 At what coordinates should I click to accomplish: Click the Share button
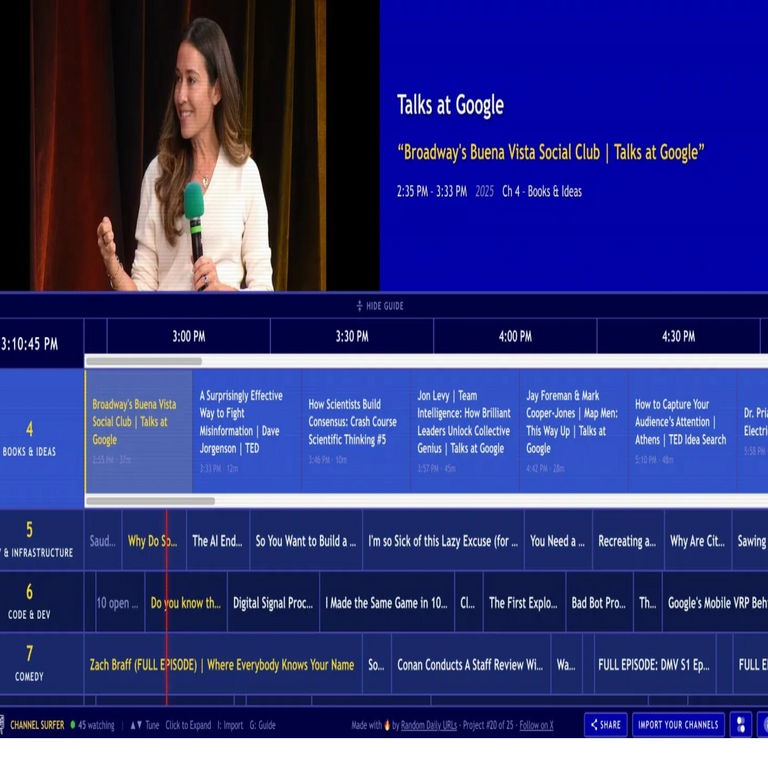pos(605,724)
